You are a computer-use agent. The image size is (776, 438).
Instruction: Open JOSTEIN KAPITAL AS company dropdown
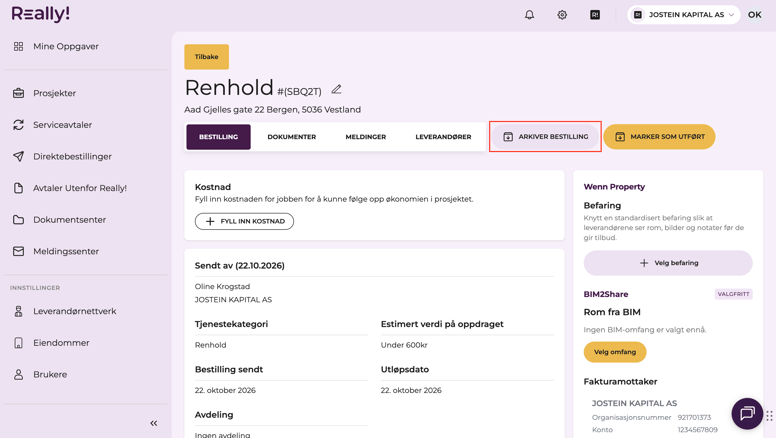coord(683,15)
